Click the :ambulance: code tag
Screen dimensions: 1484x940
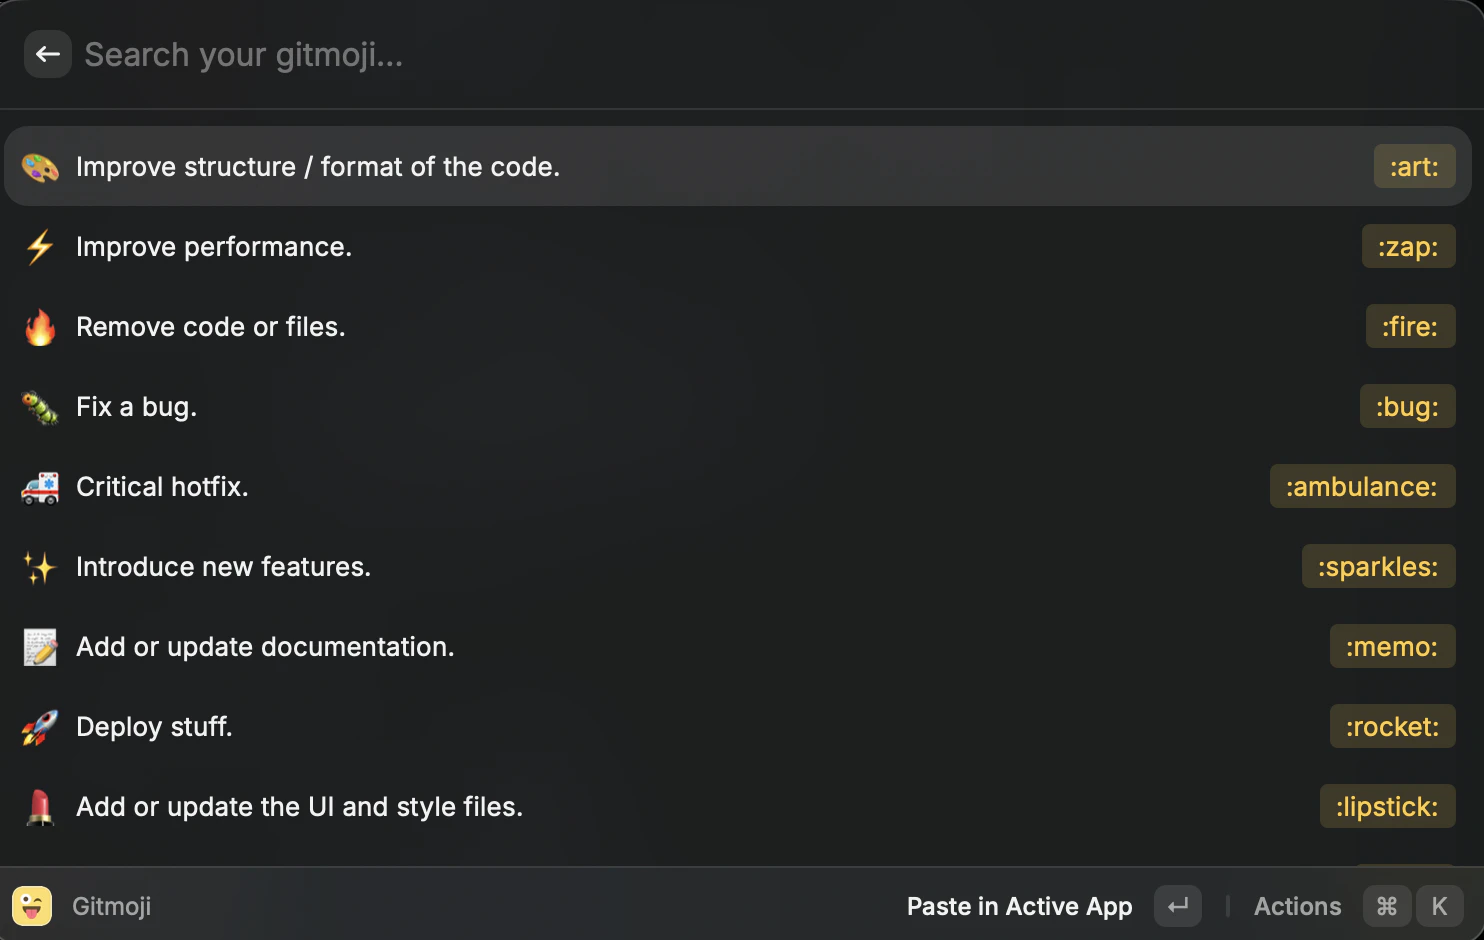click(x=1362, y=486)
